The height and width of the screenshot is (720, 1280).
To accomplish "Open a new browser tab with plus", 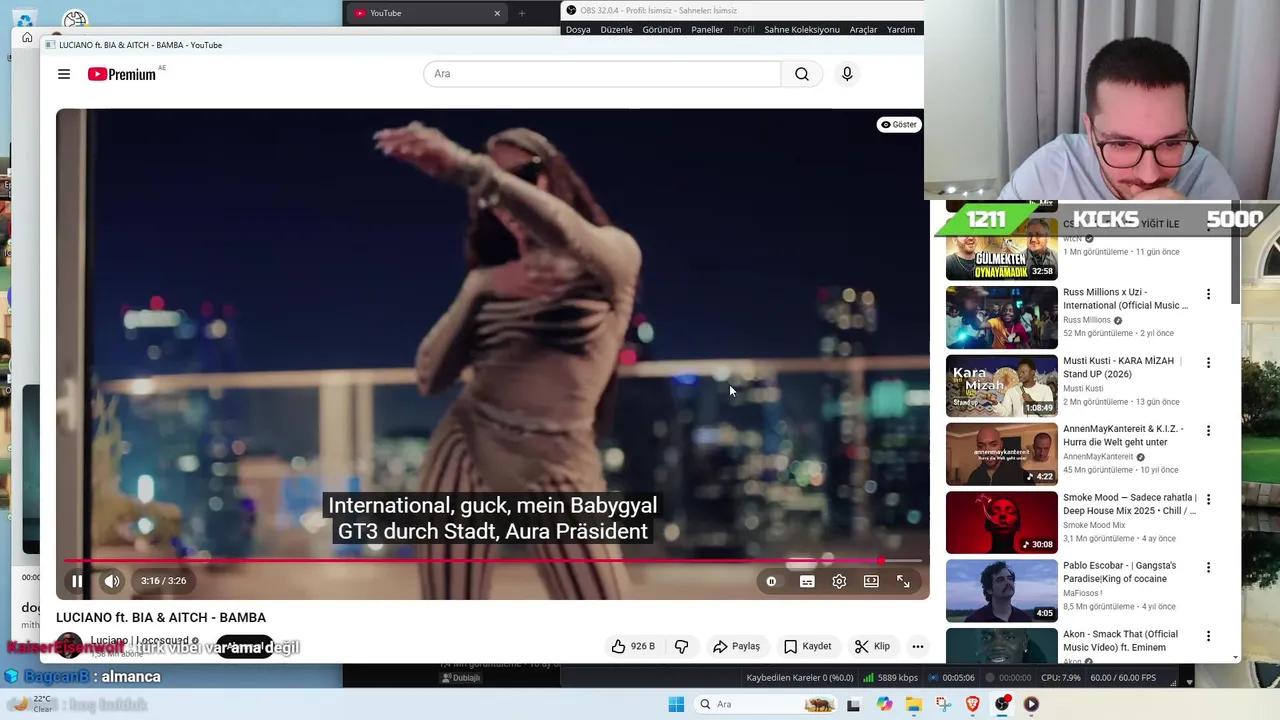I will click(521, 13).
